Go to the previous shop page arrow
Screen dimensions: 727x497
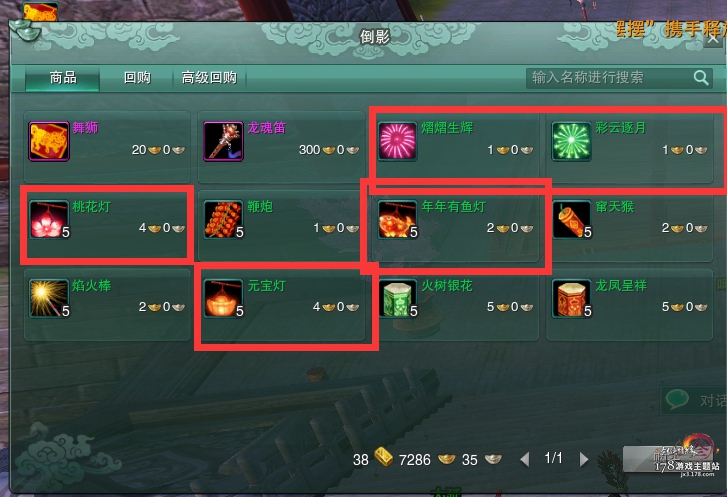[524, 459]
